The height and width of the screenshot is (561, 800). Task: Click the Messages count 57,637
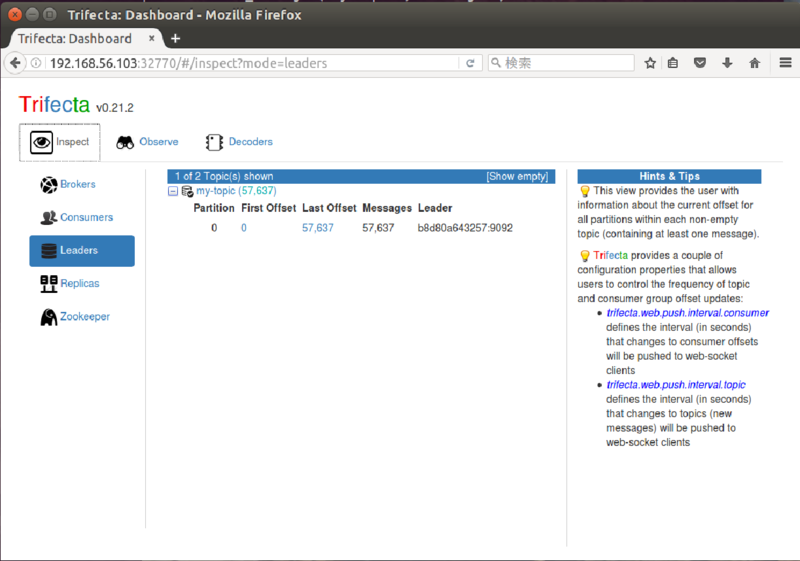378,228
